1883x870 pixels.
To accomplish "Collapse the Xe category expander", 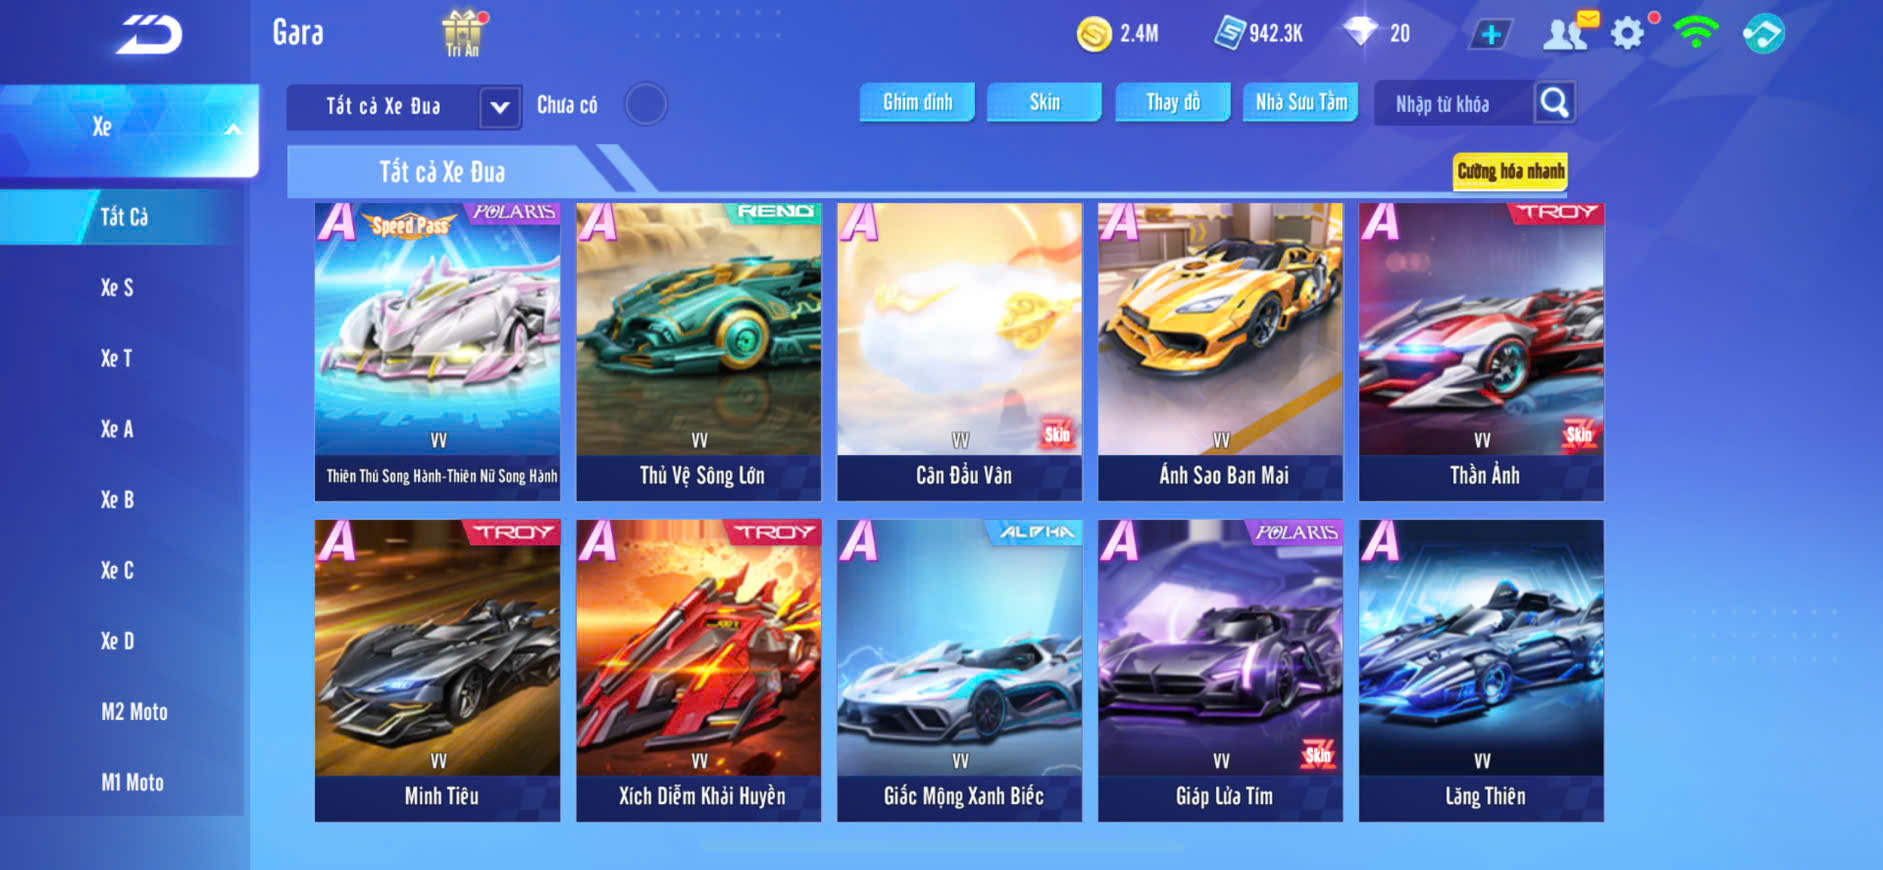I will 232,128.
